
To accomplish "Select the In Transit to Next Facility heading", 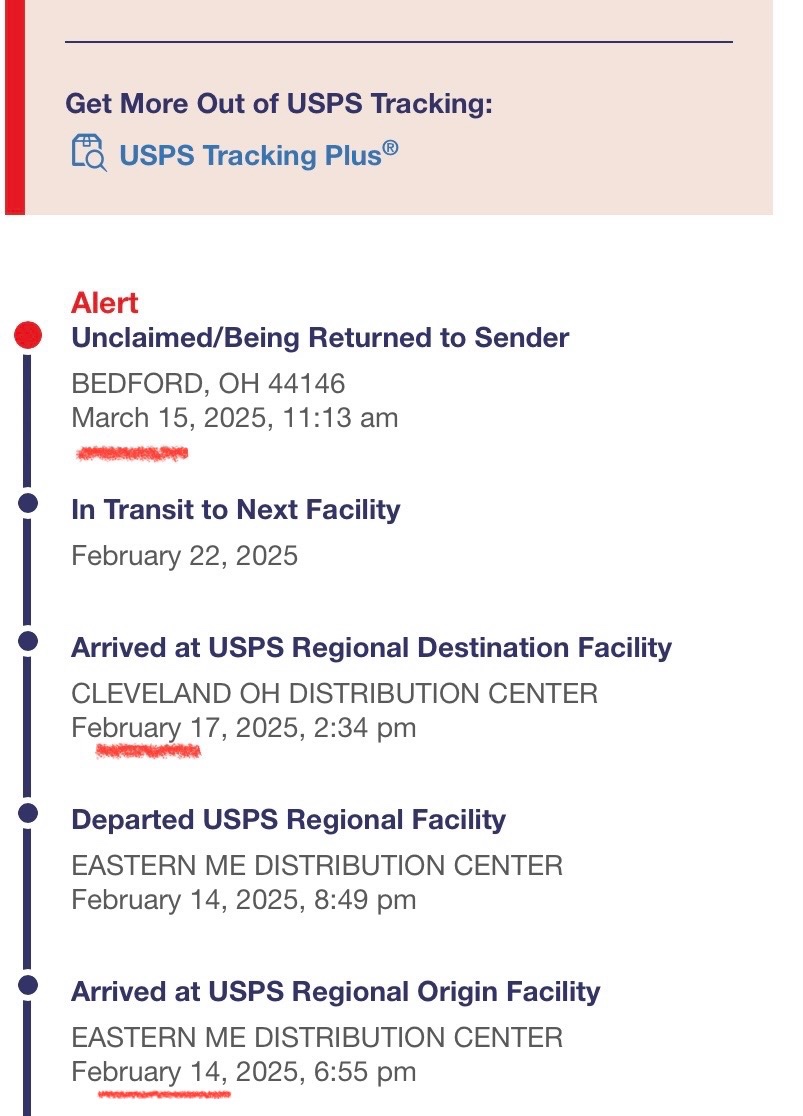I will (236, 510).
